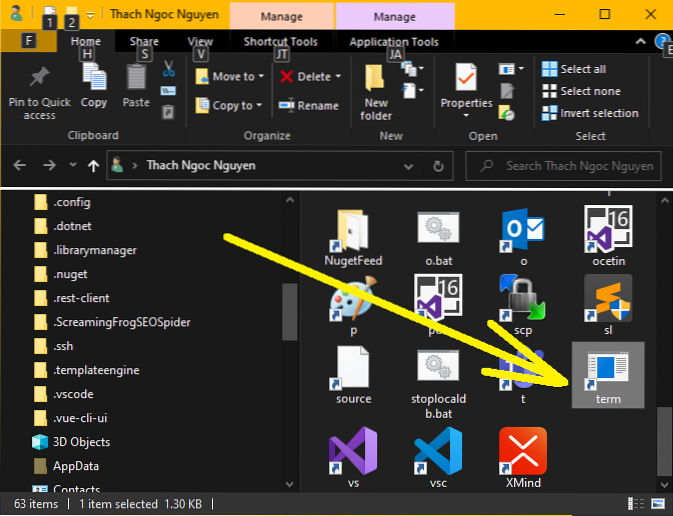Select the .vscode folder in navigation tree
Image resolution: width=673 pixels, height=516 pixels.
[x=76, y=394]
